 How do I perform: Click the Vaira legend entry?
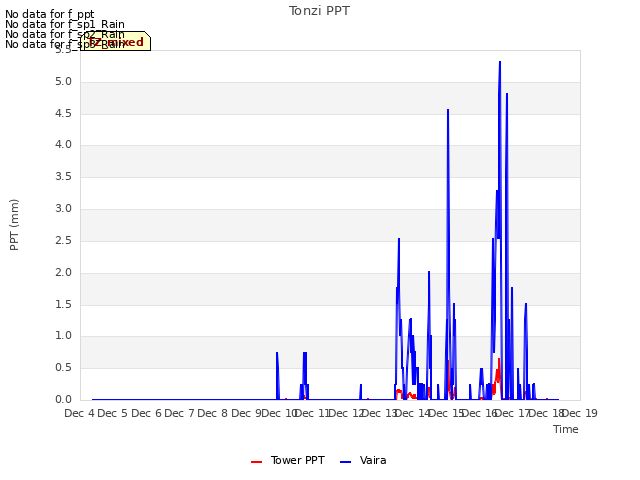(x=363, y=460)
